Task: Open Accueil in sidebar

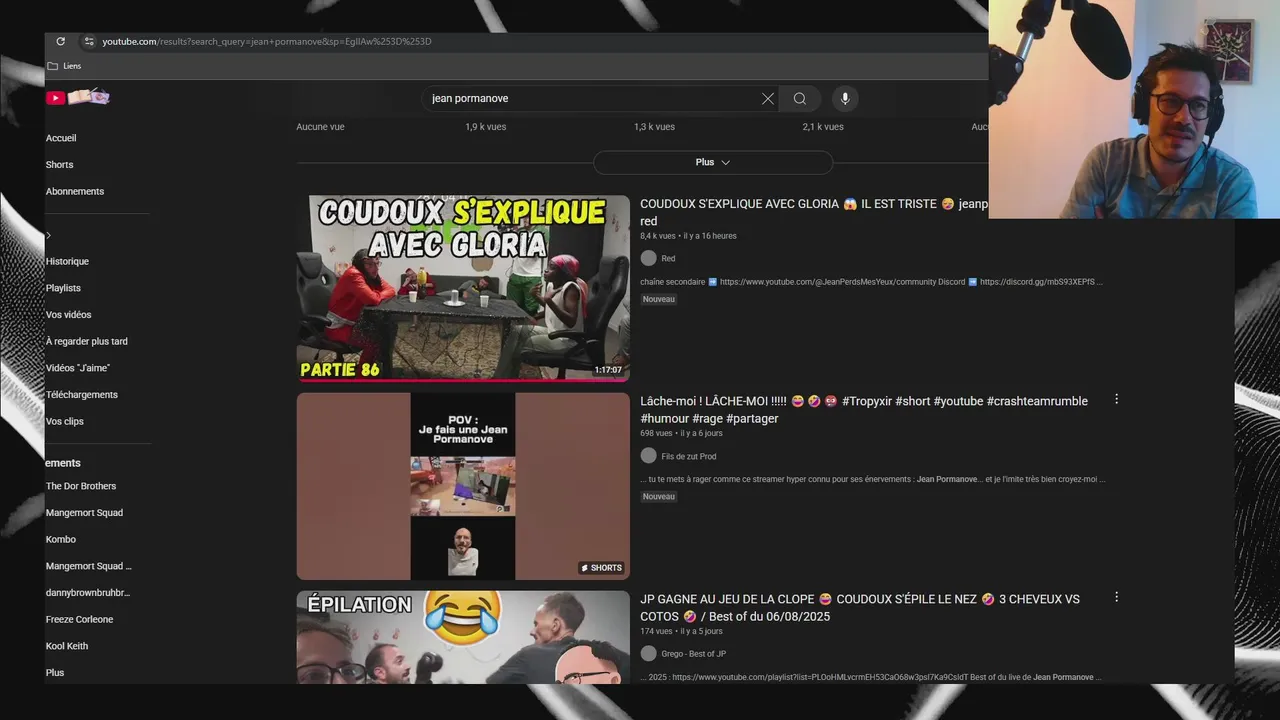Action: coord(61,138)
